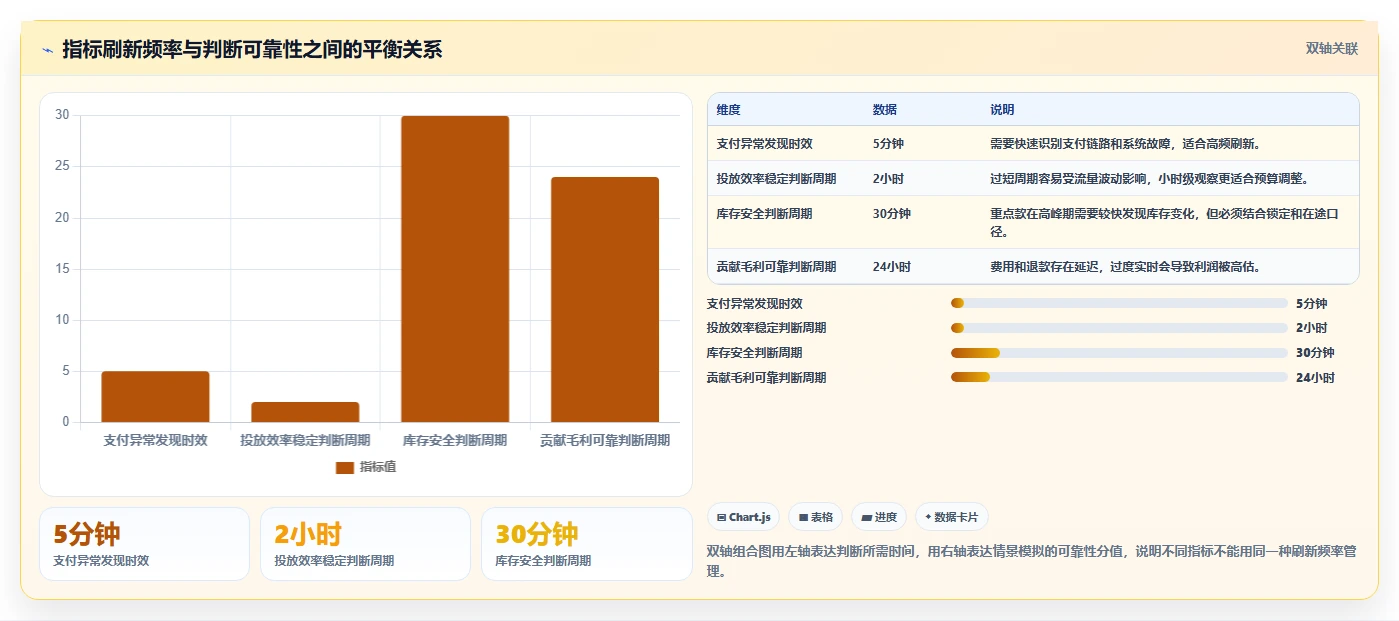Click the 24小时 value in table

click(x=891, y=266)
